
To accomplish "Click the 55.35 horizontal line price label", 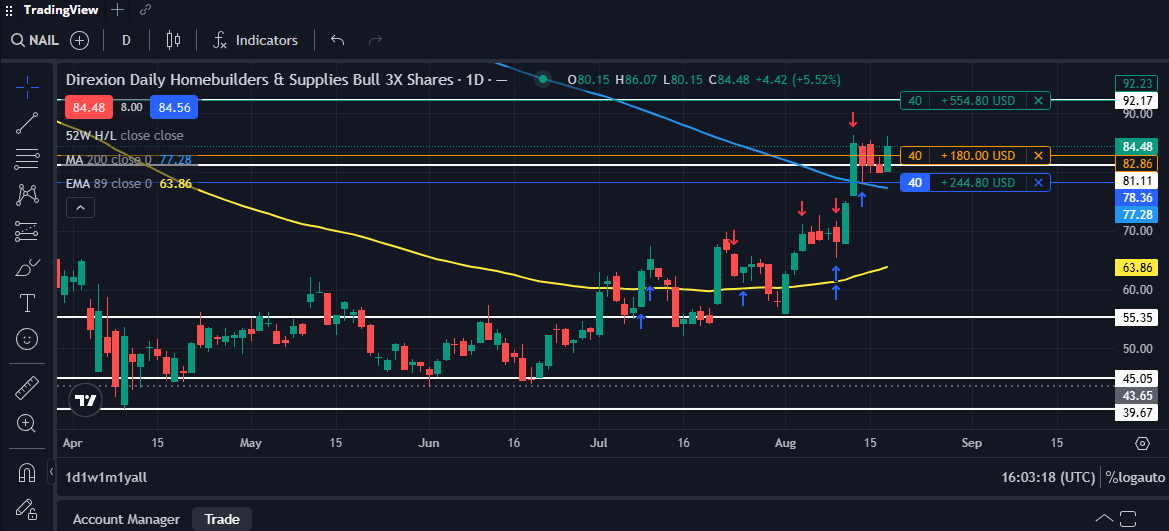I will point(1135,318).
